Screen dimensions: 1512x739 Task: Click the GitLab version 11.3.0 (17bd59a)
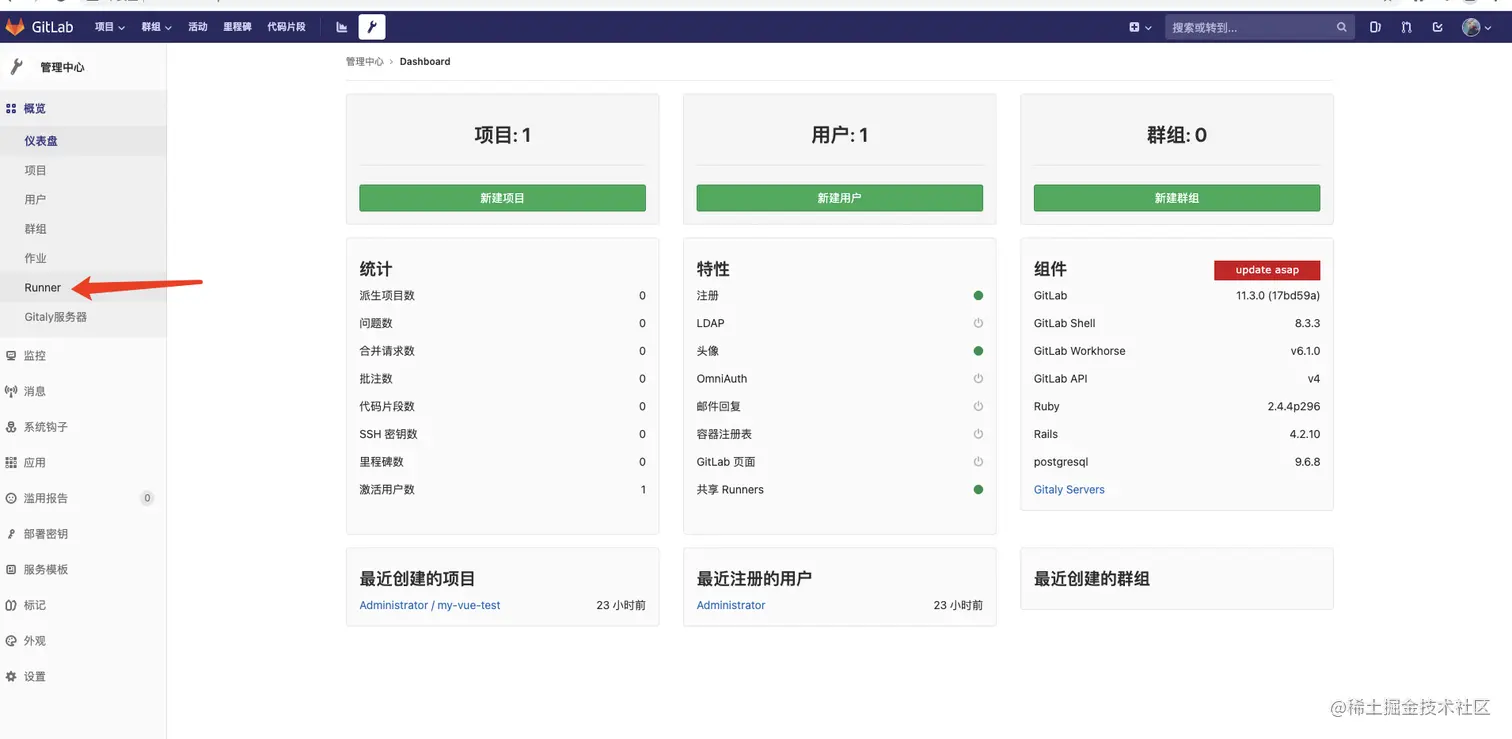point(1278,296)
